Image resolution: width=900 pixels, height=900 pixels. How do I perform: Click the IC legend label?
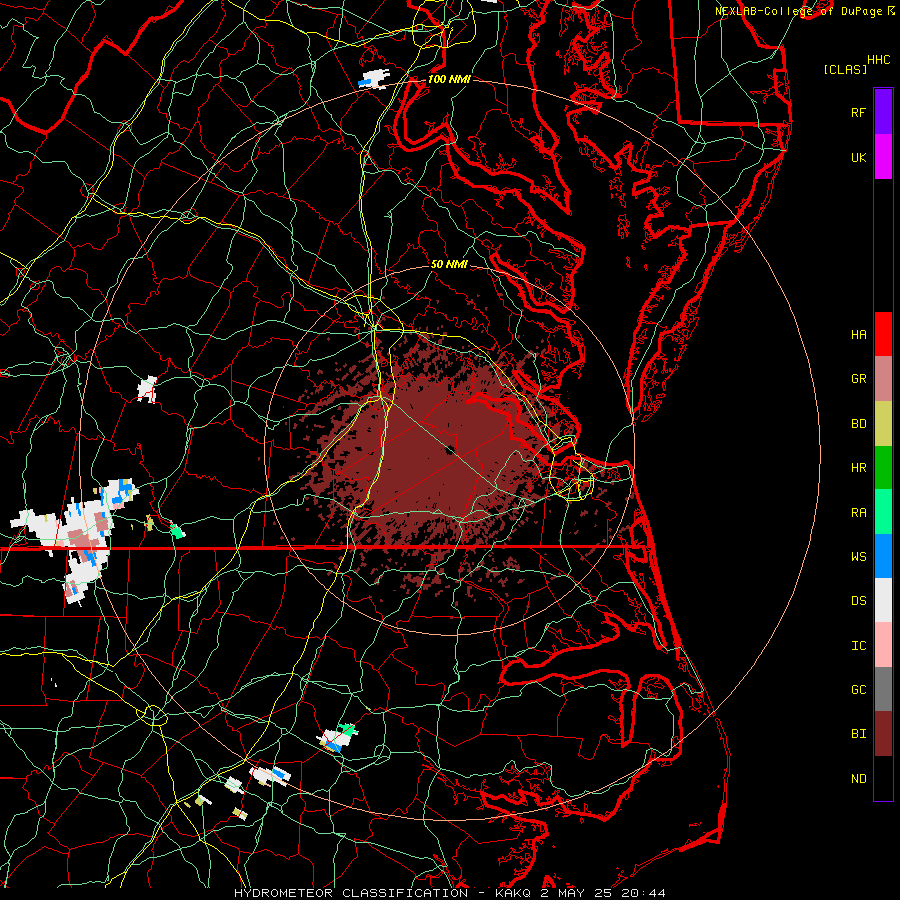click(858, 646)
